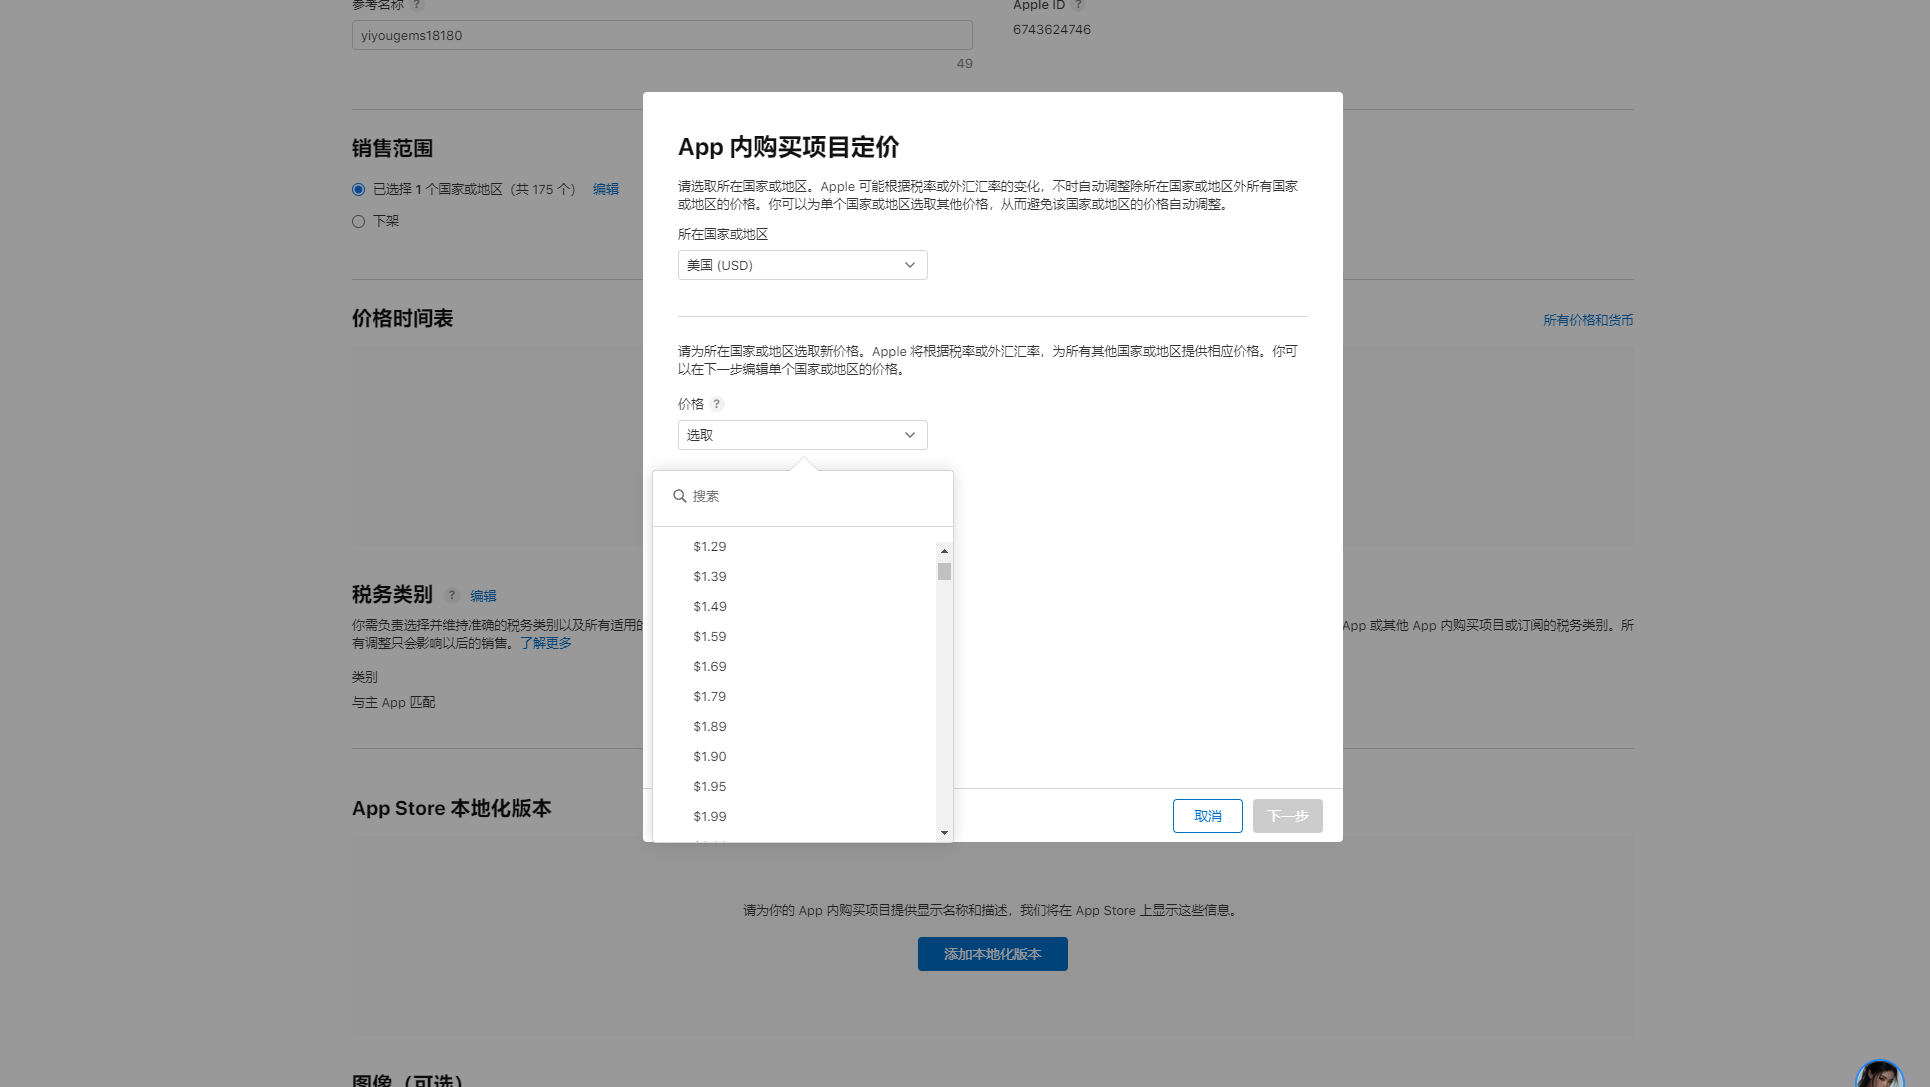Screen dimensions: 1930x1087
Task: Open the 美国 (USD) country dropdown
Action: click(x=802, y=266)
